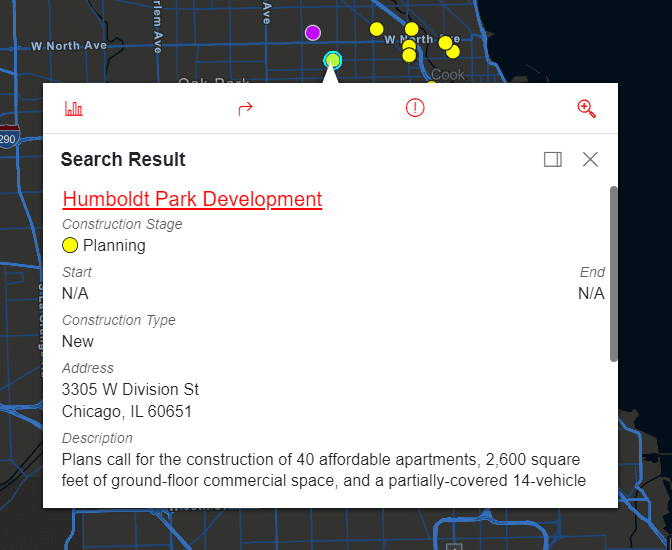Close the Search Result popup

(590, 159)
